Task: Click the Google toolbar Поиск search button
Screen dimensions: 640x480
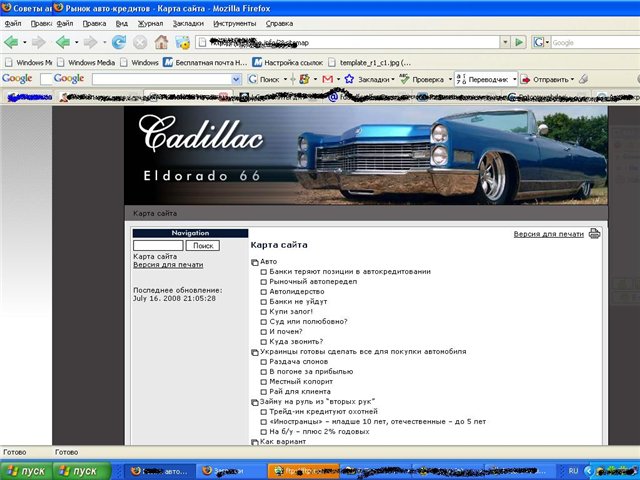Action: (264, 79)
